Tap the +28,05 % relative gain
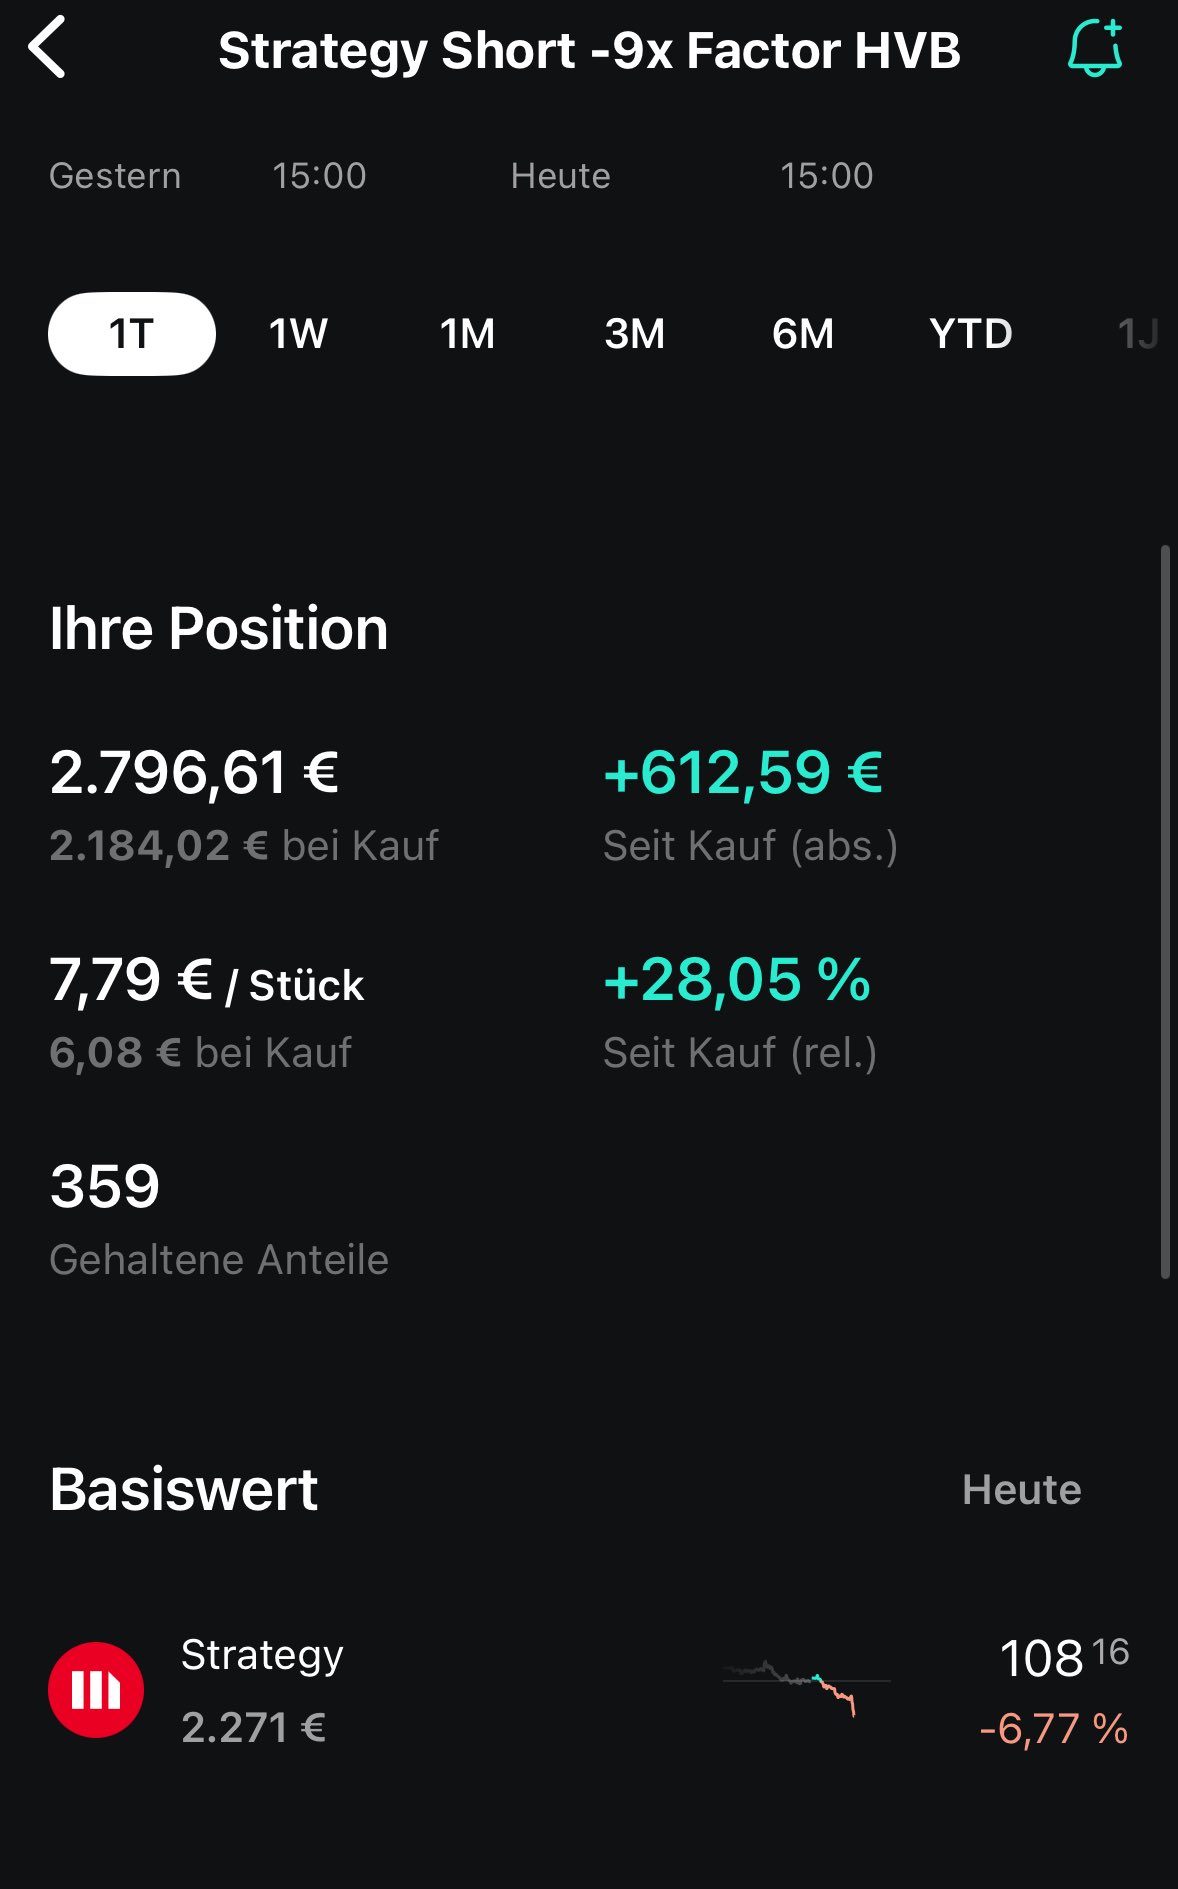Screen dimensions: 1178x1889 [x=736, y=980]
